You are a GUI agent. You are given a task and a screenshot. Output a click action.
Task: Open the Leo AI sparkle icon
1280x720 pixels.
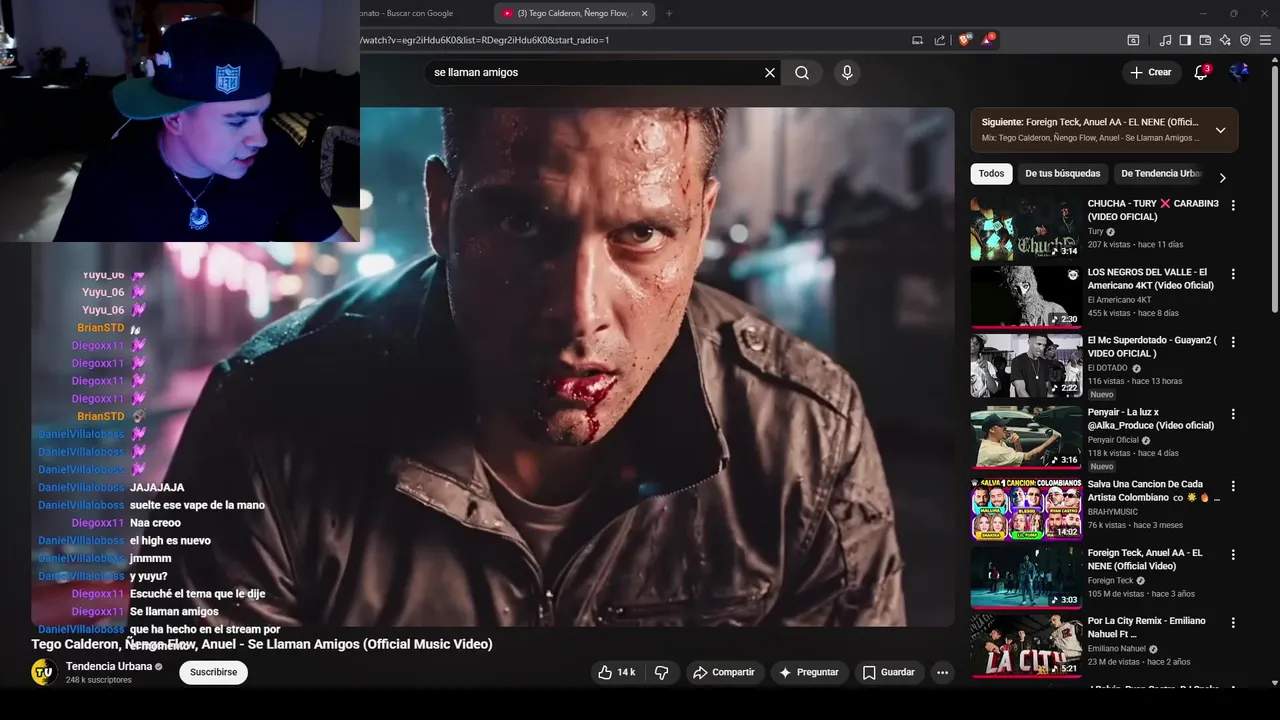(x=1225, y=40)
